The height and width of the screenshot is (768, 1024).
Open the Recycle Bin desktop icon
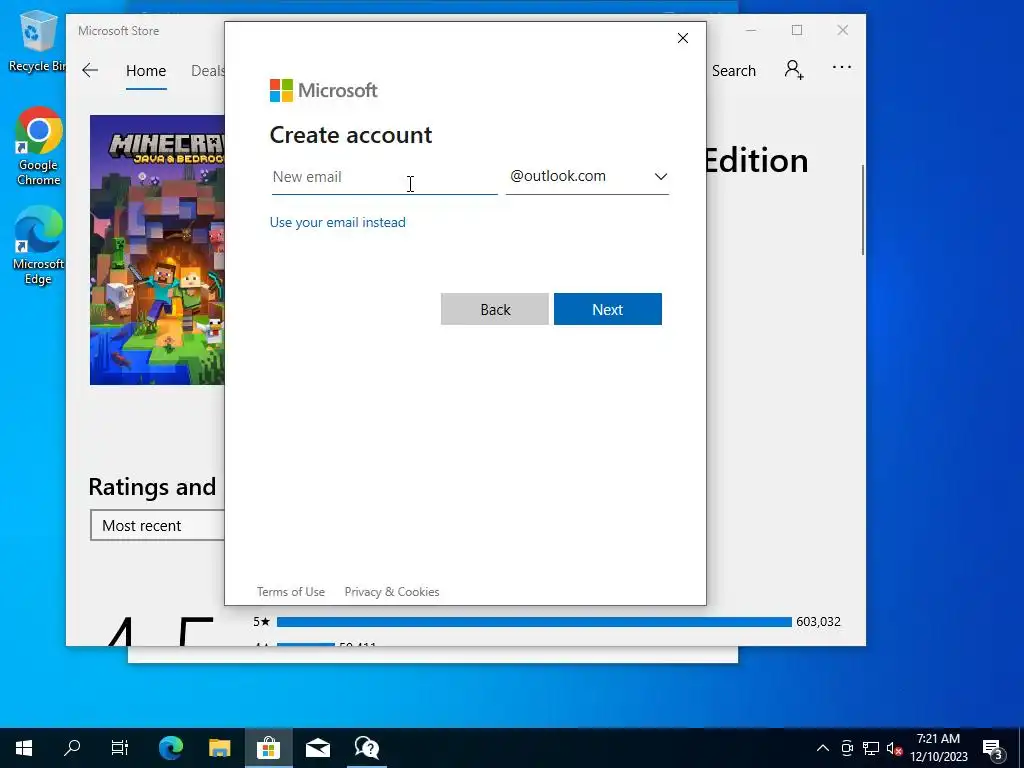click(x=36, y=42)
